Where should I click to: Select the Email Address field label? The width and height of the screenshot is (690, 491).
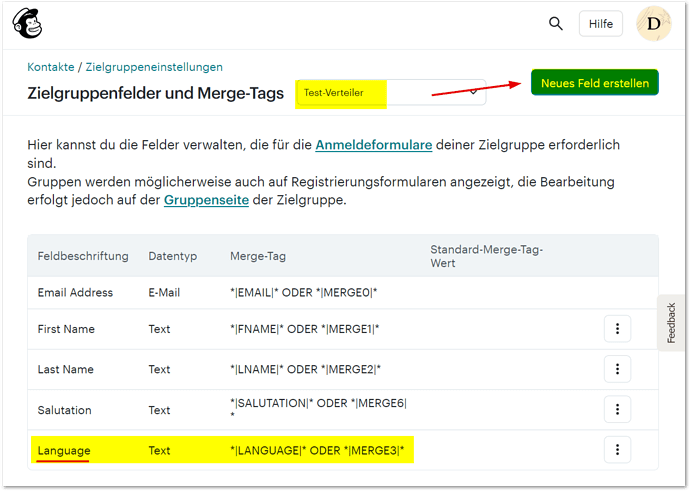(75, 293)
